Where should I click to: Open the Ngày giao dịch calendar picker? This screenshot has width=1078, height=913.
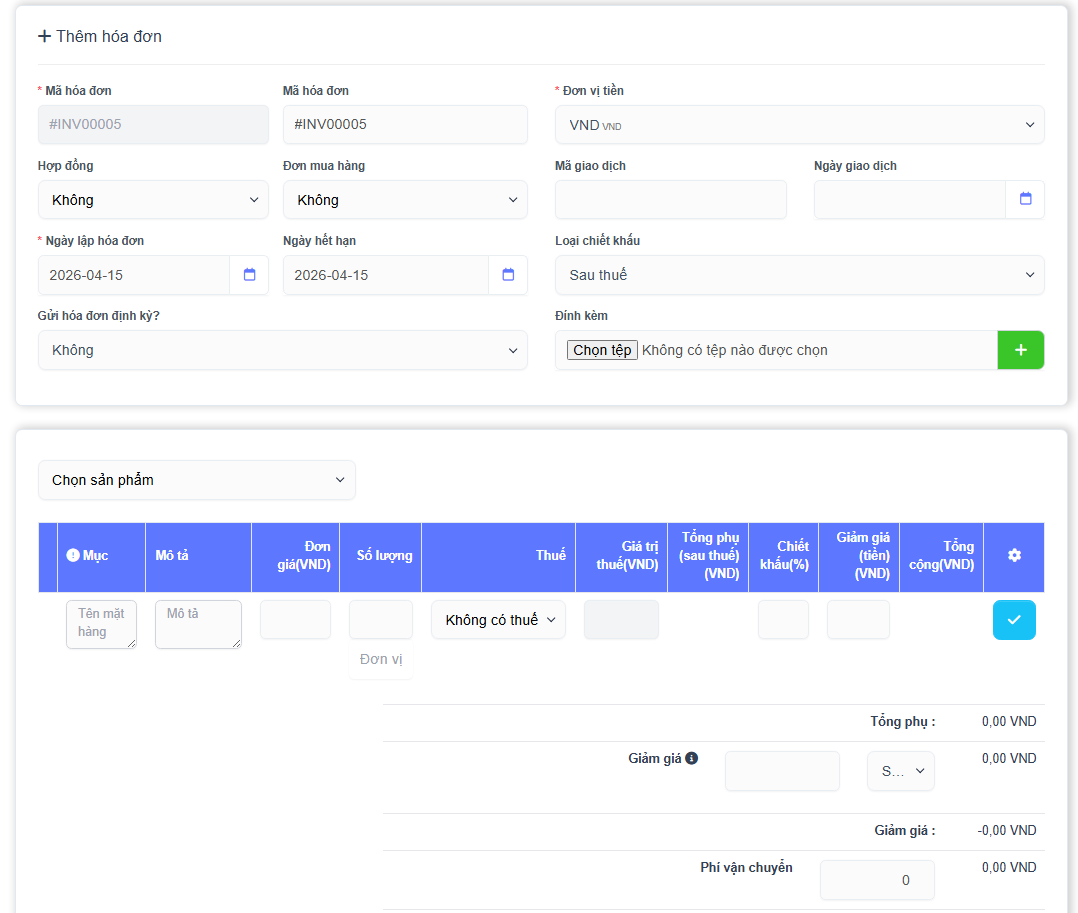click(x=1025, y=199)
